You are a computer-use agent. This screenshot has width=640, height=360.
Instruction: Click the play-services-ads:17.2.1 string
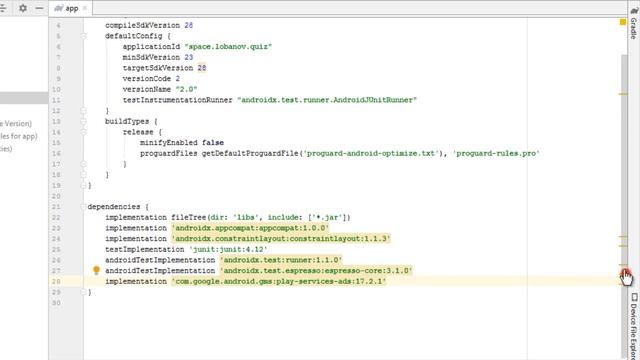pyautogui.click(x=278, y=281)
